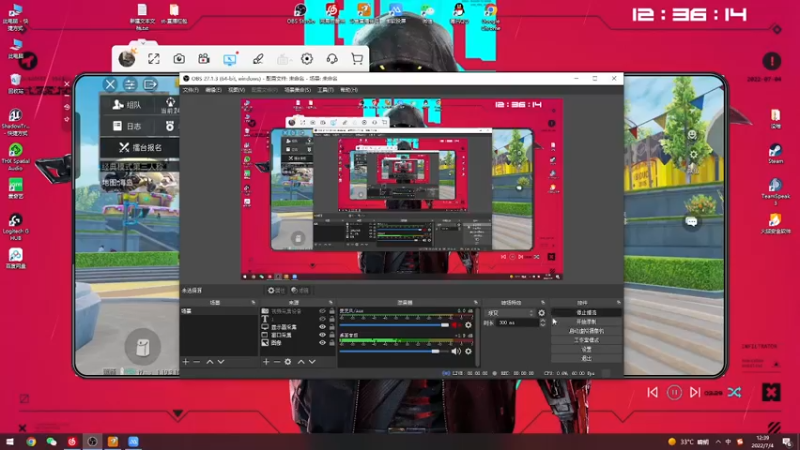Click the profile avatar in floating toolbar
The width and height of the screenshot is (800, 450).
point(127,59)
